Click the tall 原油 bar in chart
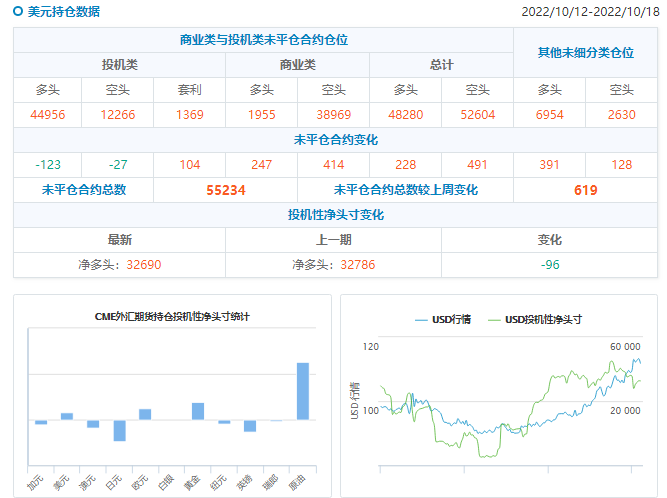 (302, 391)
